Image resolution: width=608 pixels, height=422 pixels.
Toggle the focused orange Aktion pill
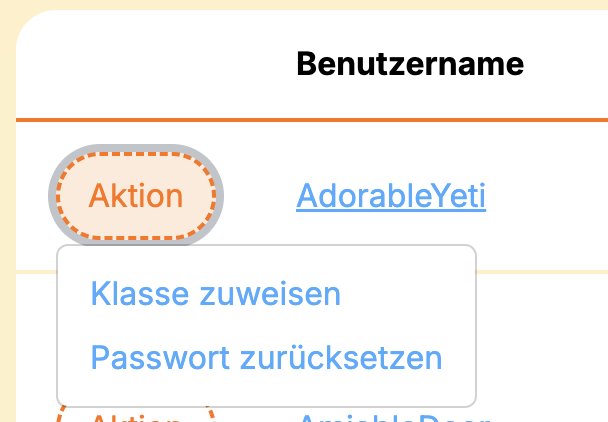[136, 196]
